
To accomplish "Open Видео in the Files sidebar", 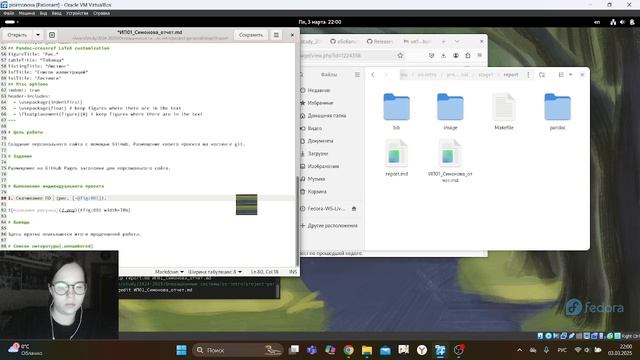I will click(x=331, y=129).
